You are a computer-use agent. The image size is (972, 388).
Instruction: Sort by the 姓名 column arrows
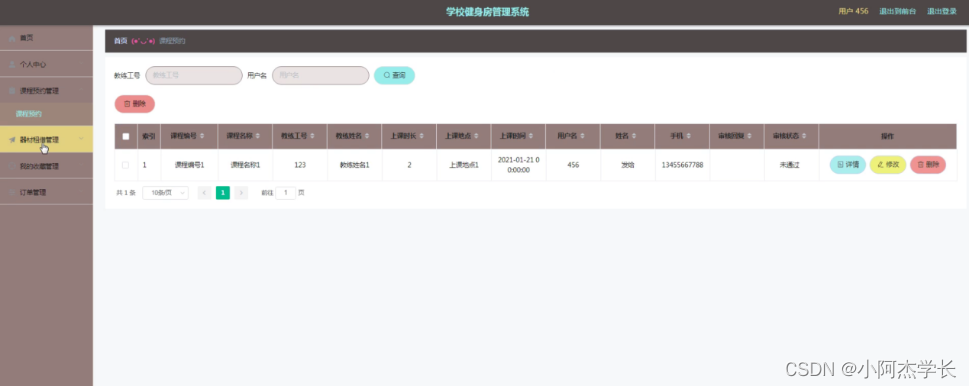[635, 136]
